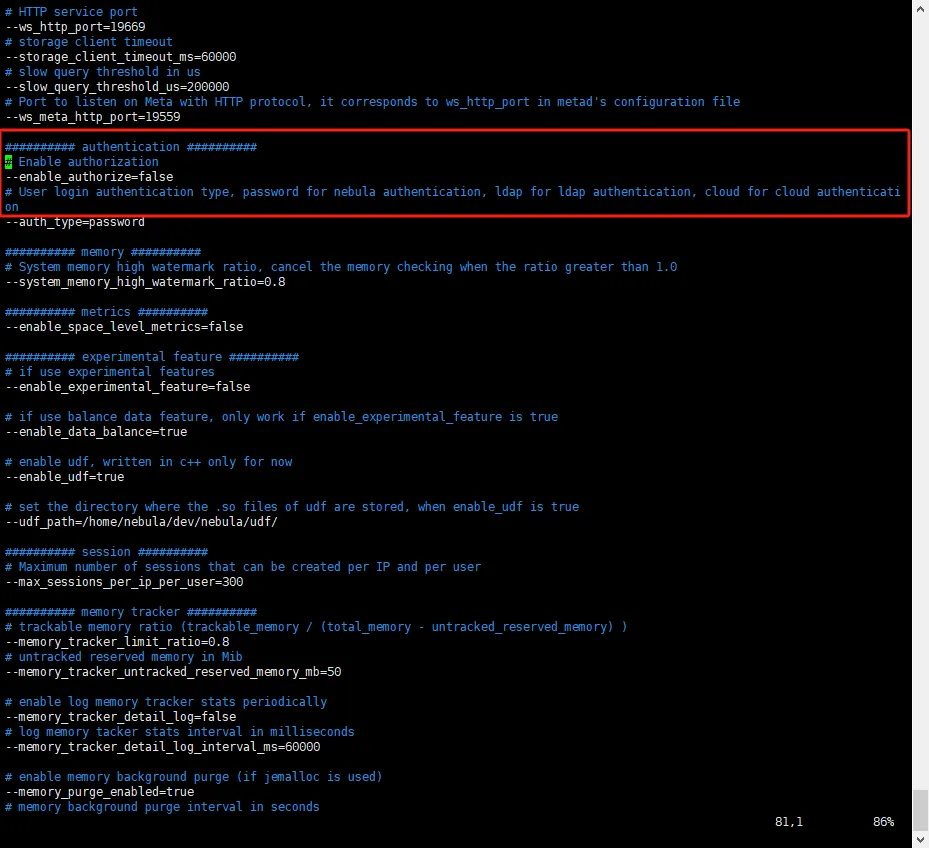The width and height of the screenshot is (929, 848).
Task: Click '# enable udf, written in c++' comment
Action: point(149,462)
